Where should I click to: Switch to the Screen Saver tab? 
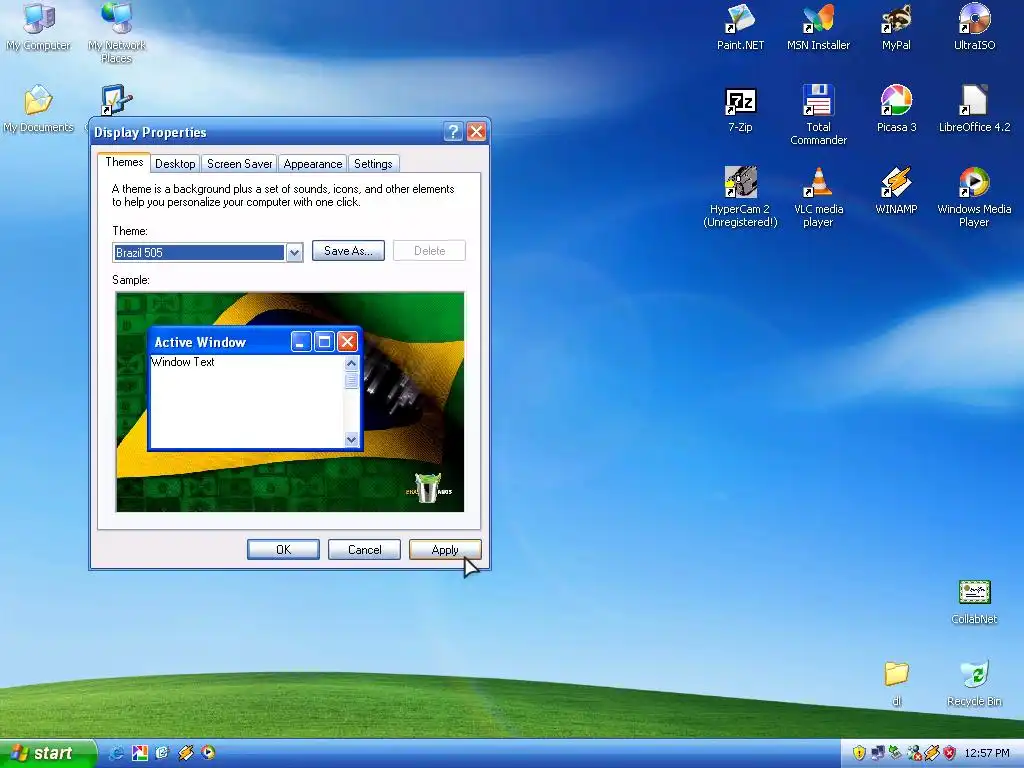[x=240, y=164]
